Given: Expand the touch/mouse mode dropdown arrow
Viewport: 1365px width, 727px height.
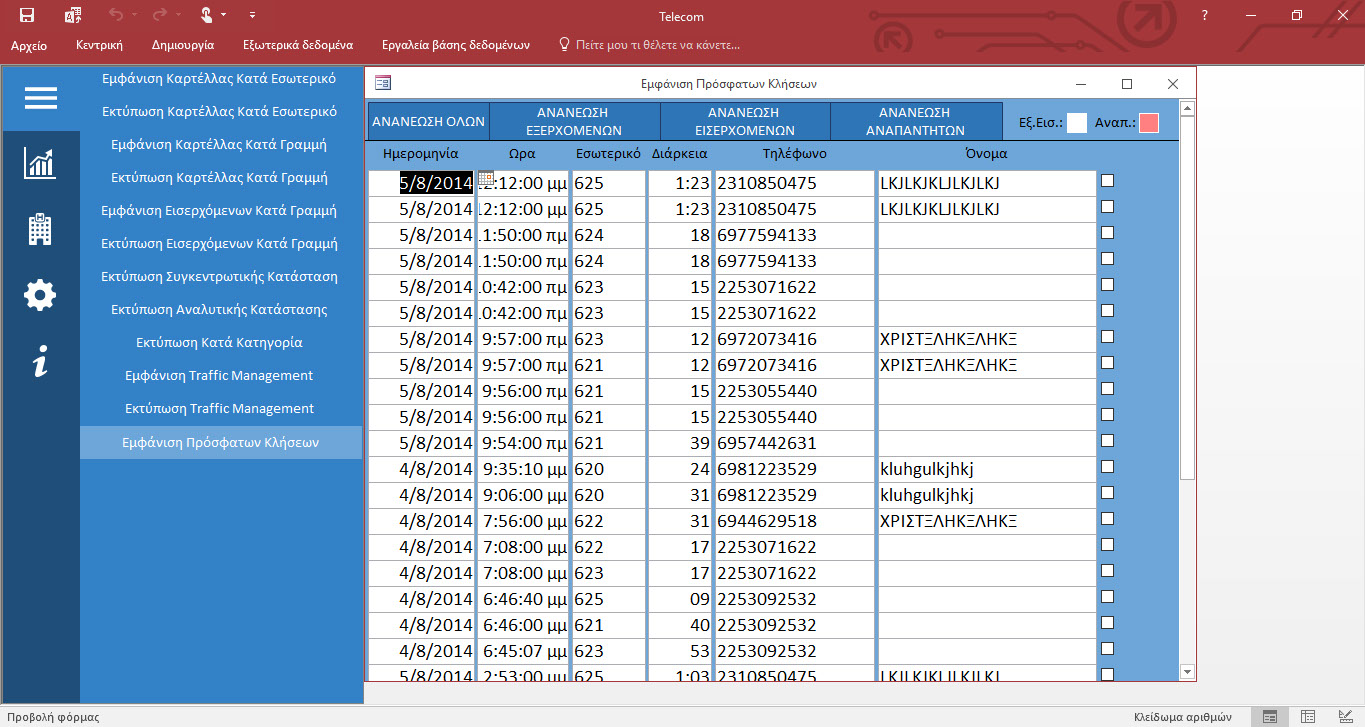Looking at the screenshot, I should [x=223, y=15].
